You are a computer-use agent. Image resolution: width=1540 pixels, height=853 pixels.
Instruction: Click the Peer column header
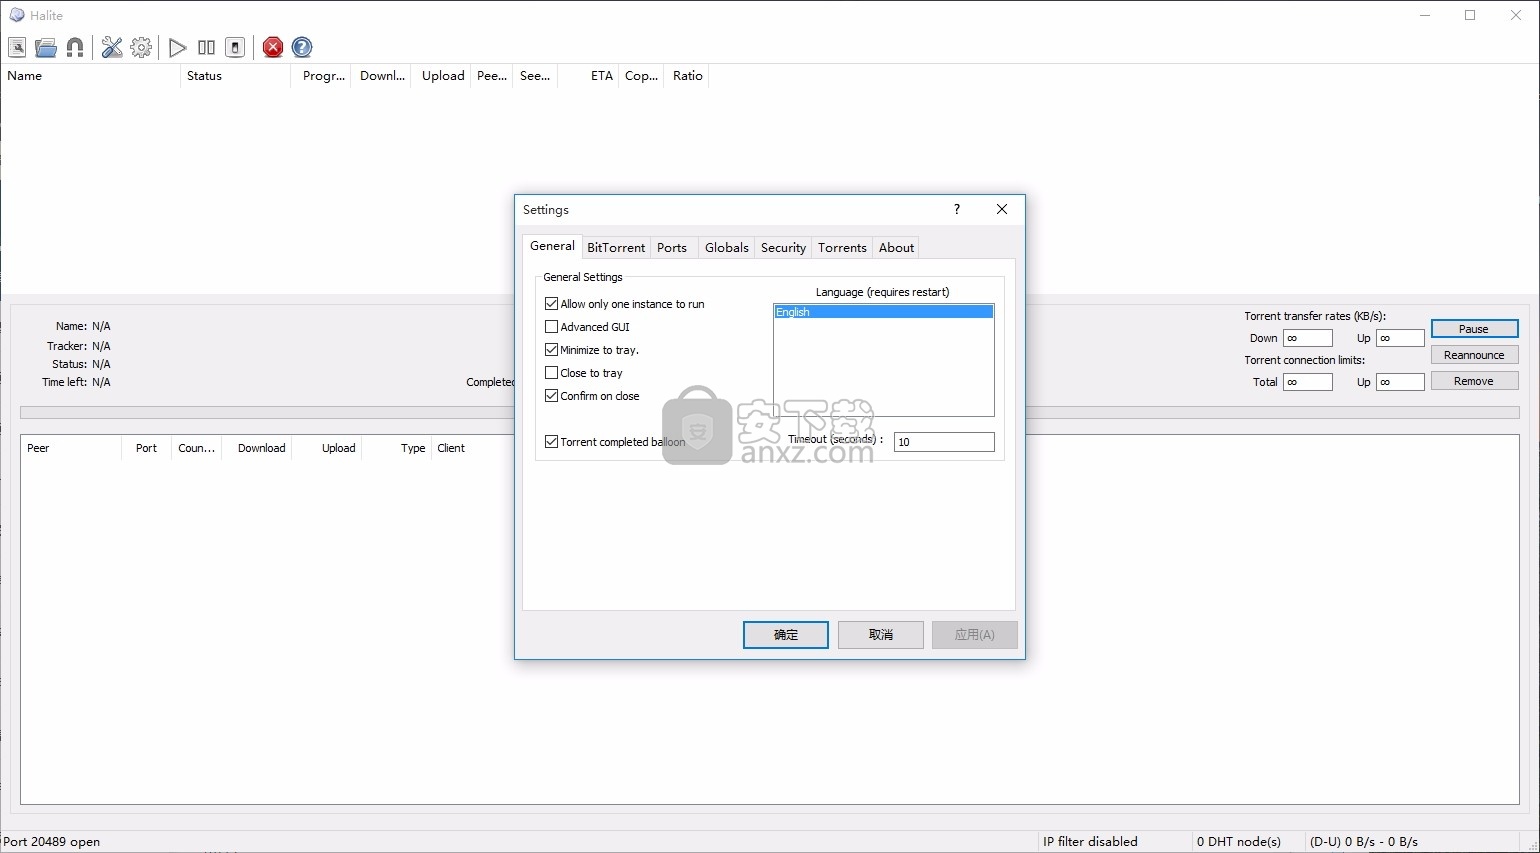click(x=71, y=448)
